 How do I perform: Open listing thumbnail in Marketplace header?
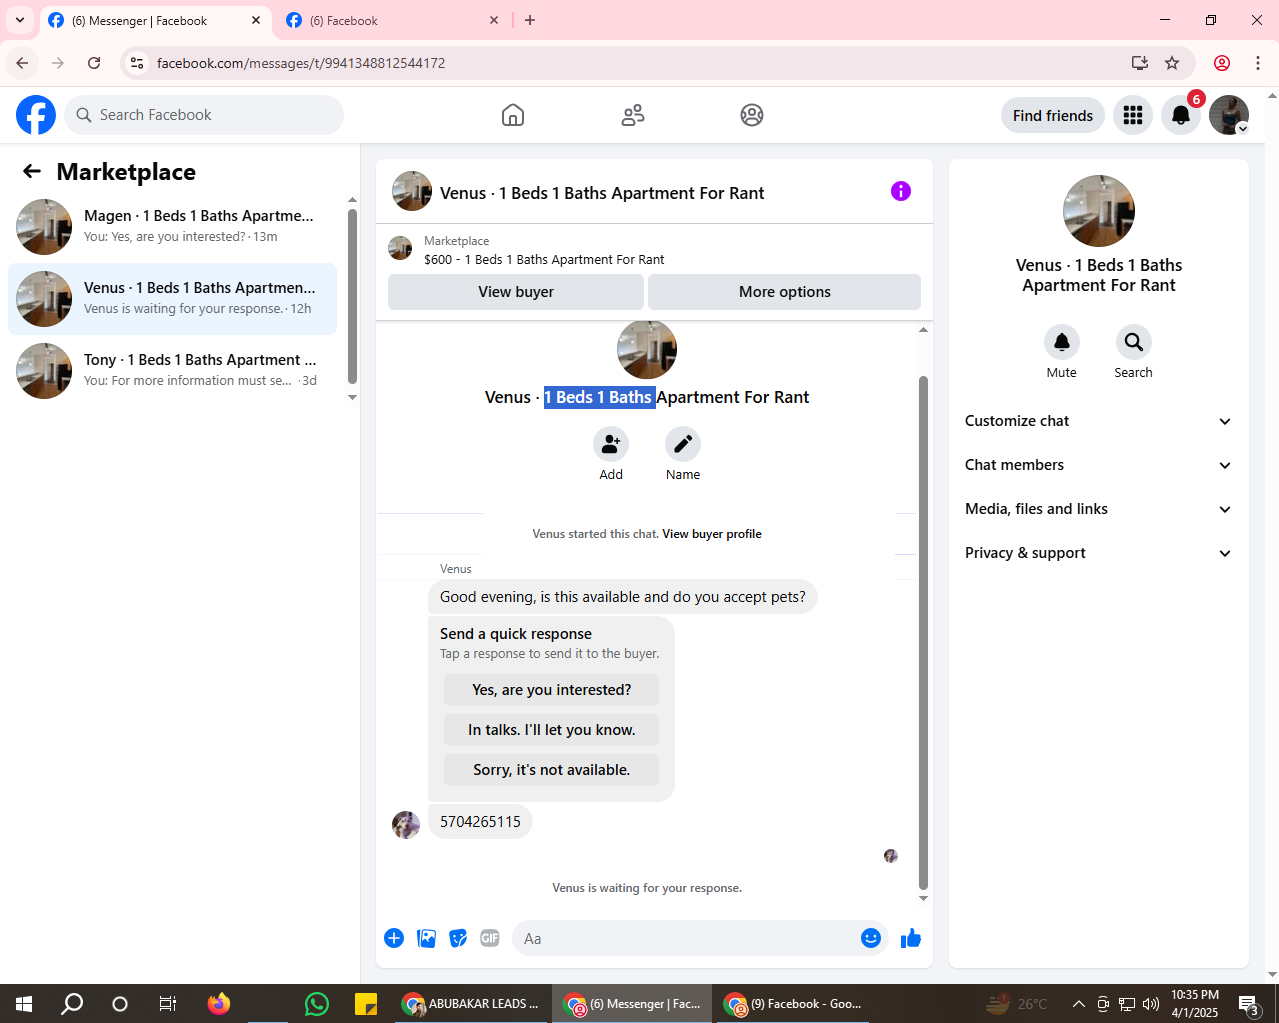click(400, 248)
